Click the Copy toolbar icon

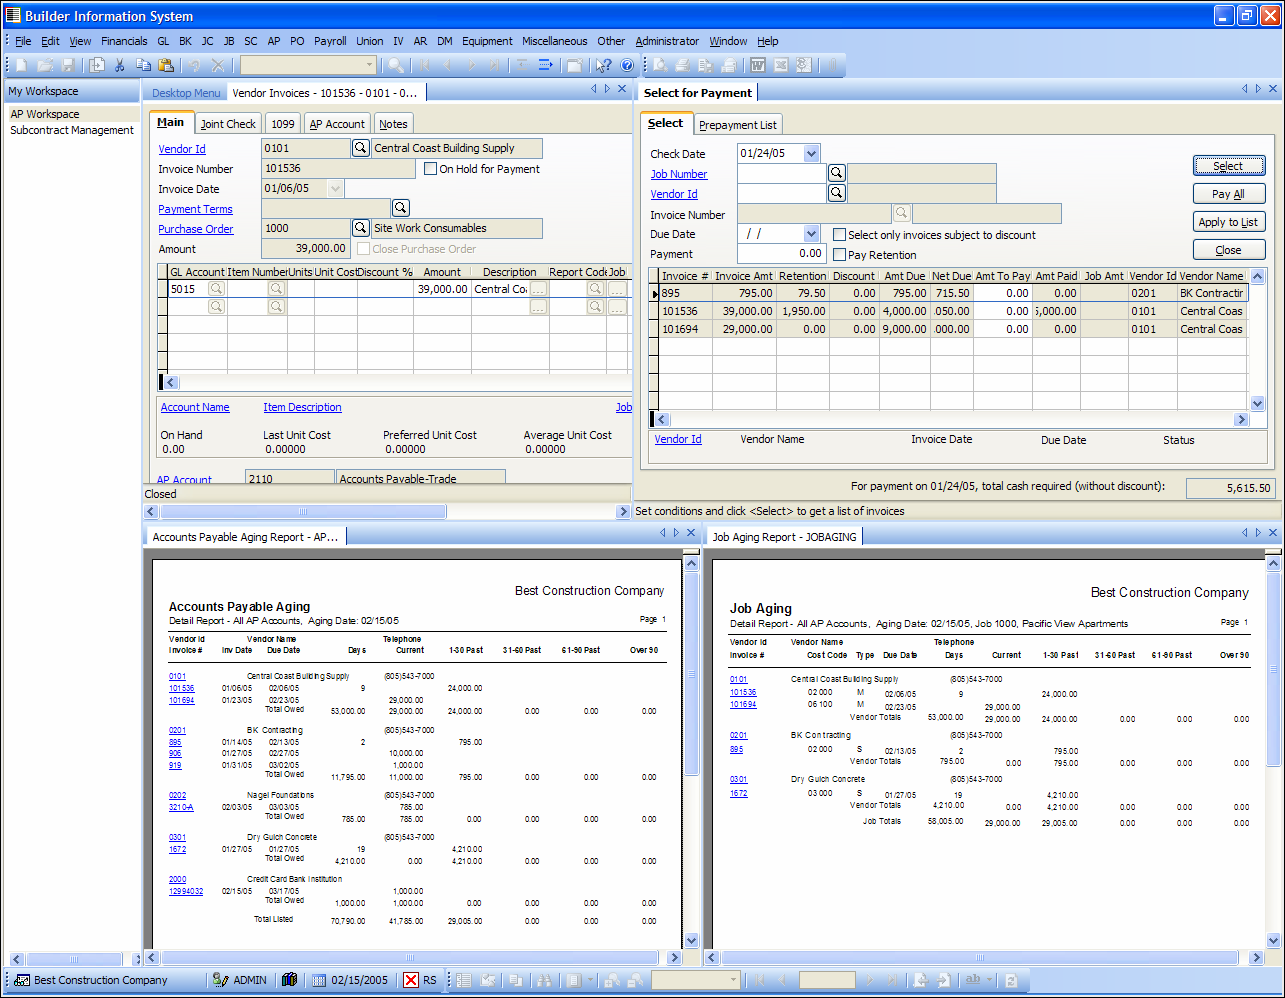pyautogui.click(x=143, y=65)
